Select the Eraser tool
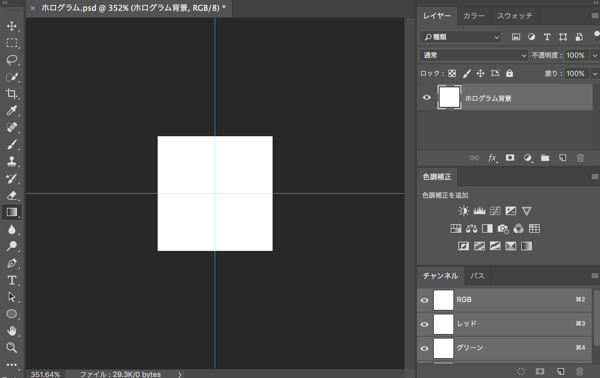Viewport: 600px width, 378px height. coord(11,195)
